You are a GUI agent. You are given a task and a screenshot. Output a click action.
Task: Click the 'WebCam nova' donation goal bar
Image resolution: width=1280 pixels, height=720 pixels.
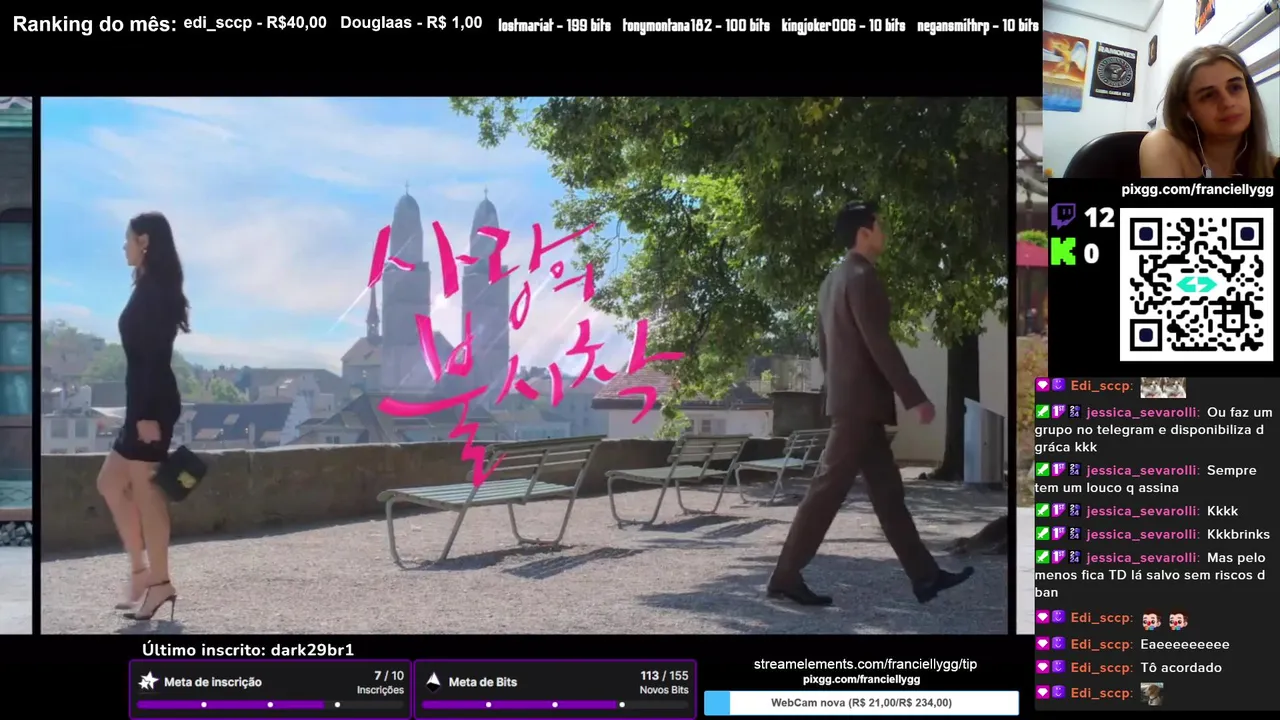861,703
